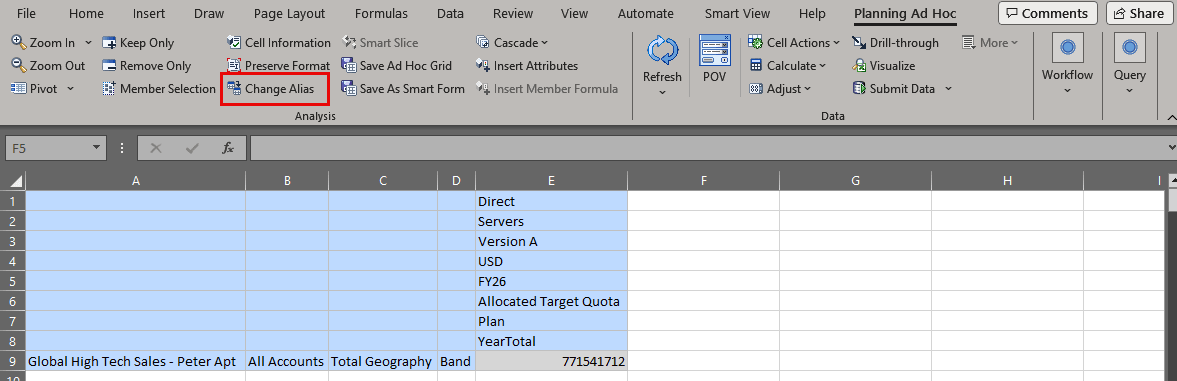This screenshot has width=1177, height=381.
Task: Click the Pivot icon
Action: coord(20,88)
